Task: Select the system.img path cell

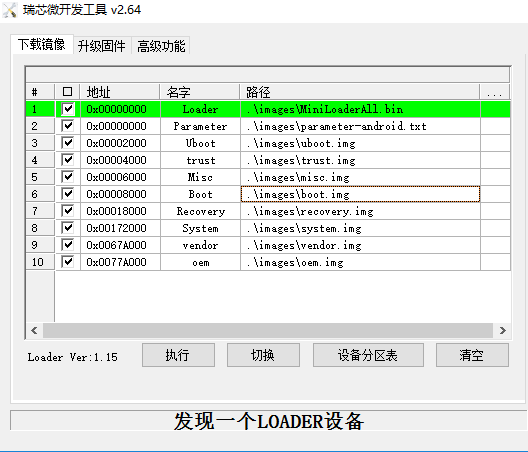Action: [x=360, y=228]
